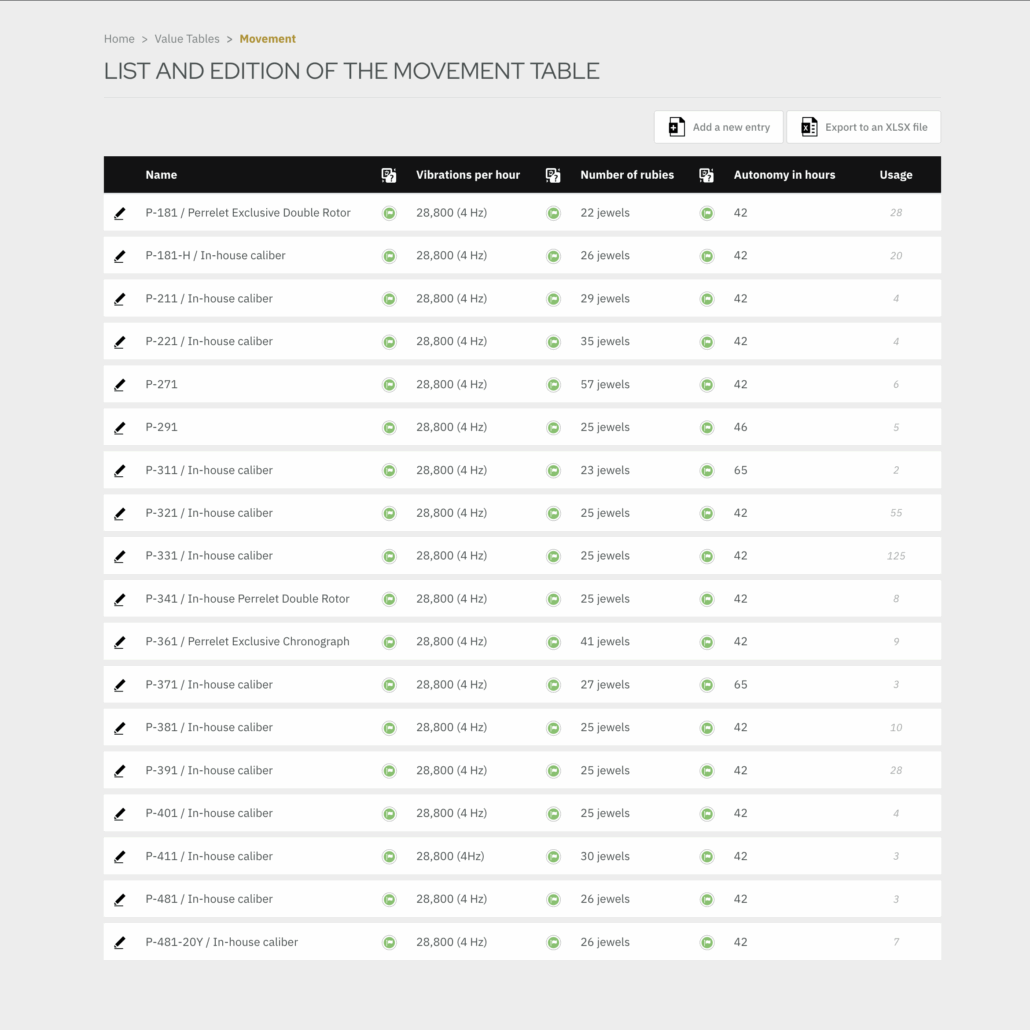The height and width of the screenshot is (1030, 1030).
Task: Edit the P-181 / Perrelet Exclusive Double Rotor row
Action: click(120, 213)
